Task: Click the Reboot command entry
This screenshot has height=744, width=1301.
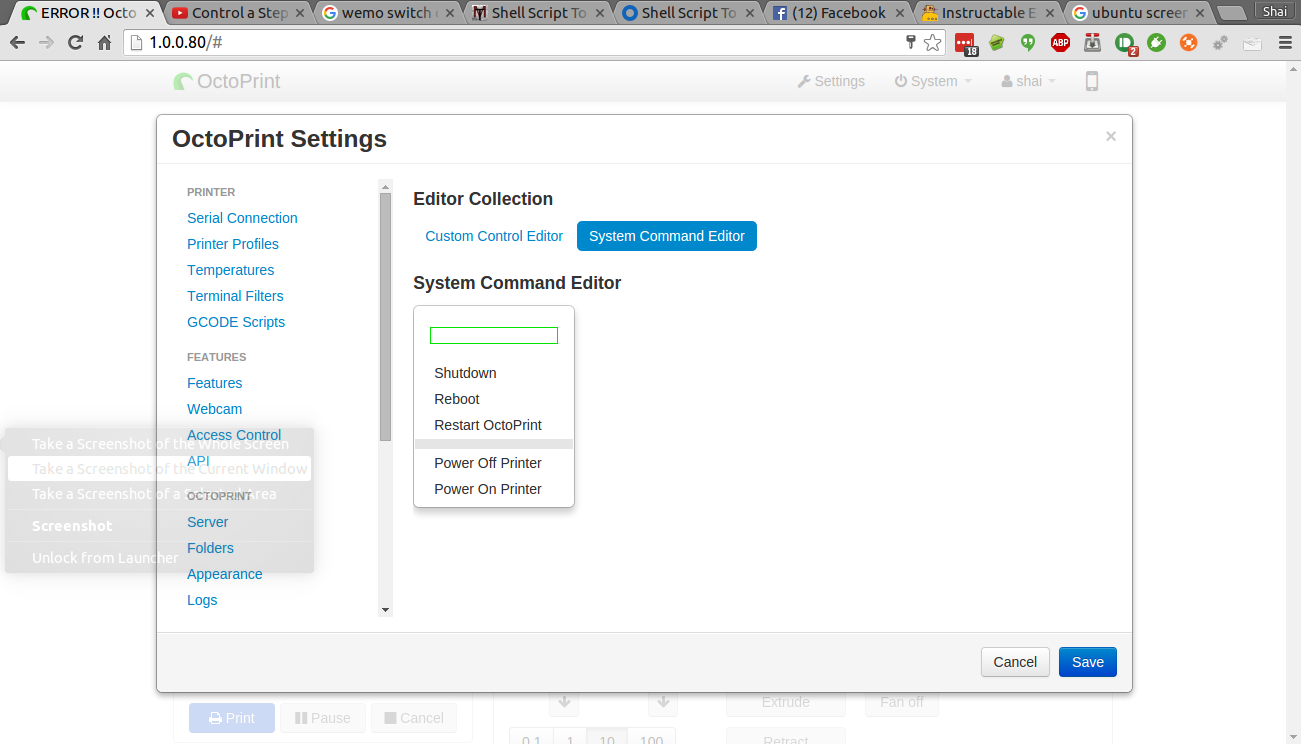Action: pyautogui.click(x=457, y=399)
